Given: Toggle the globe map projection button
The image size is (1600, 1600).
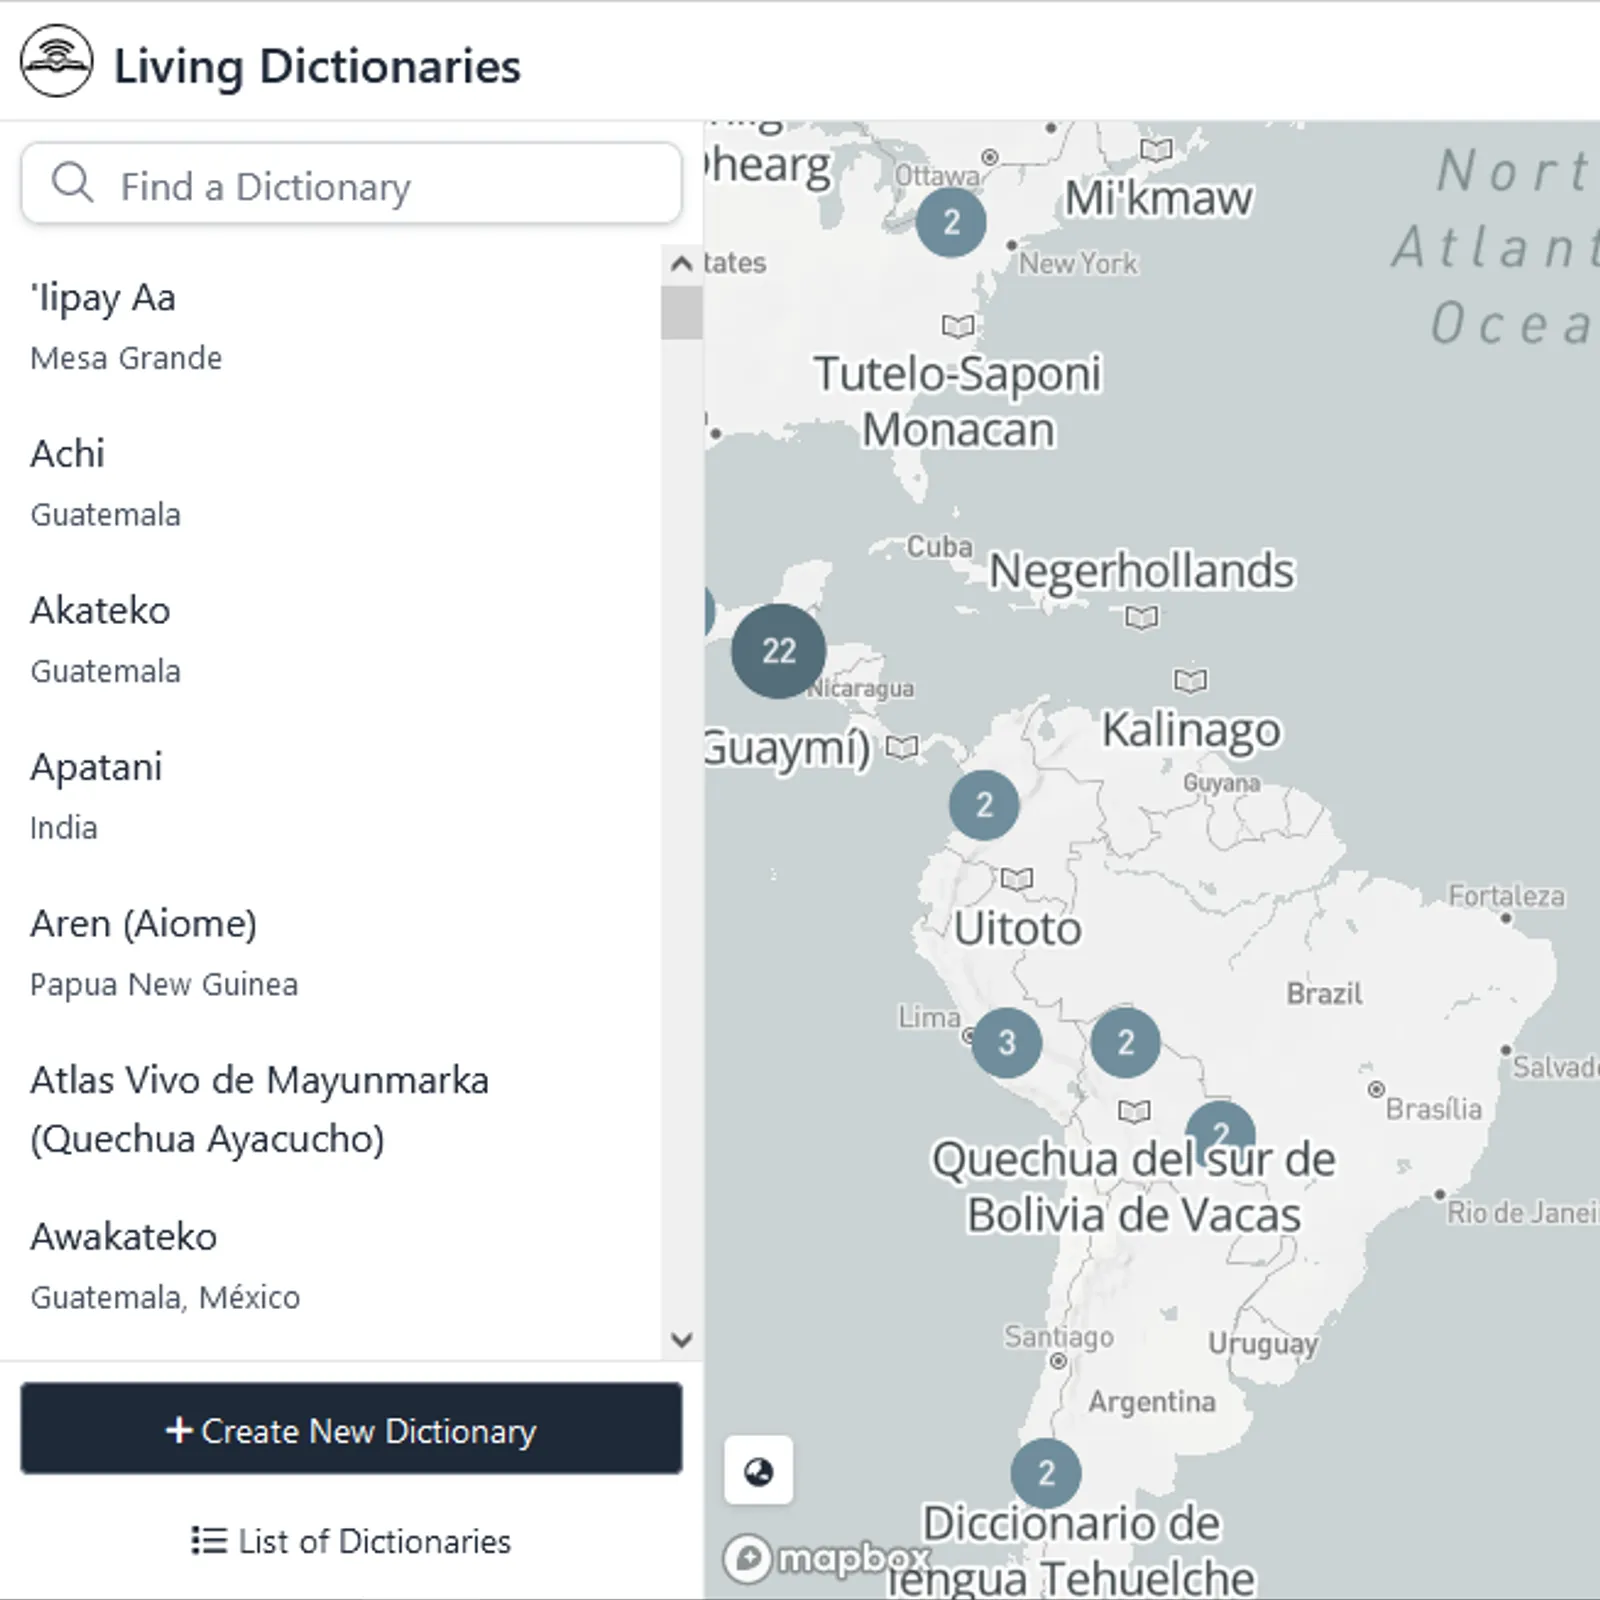Looking at the screenshot, I should [759, 1471].
